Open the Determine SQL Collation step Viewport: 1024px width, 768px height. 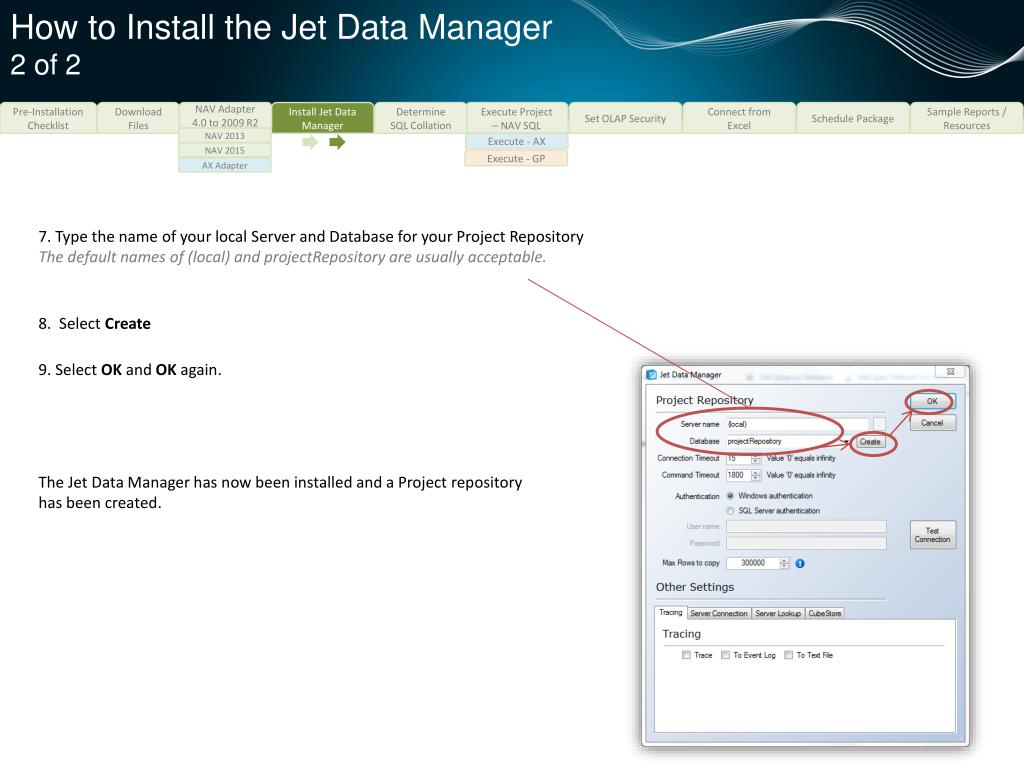point(421,118)
